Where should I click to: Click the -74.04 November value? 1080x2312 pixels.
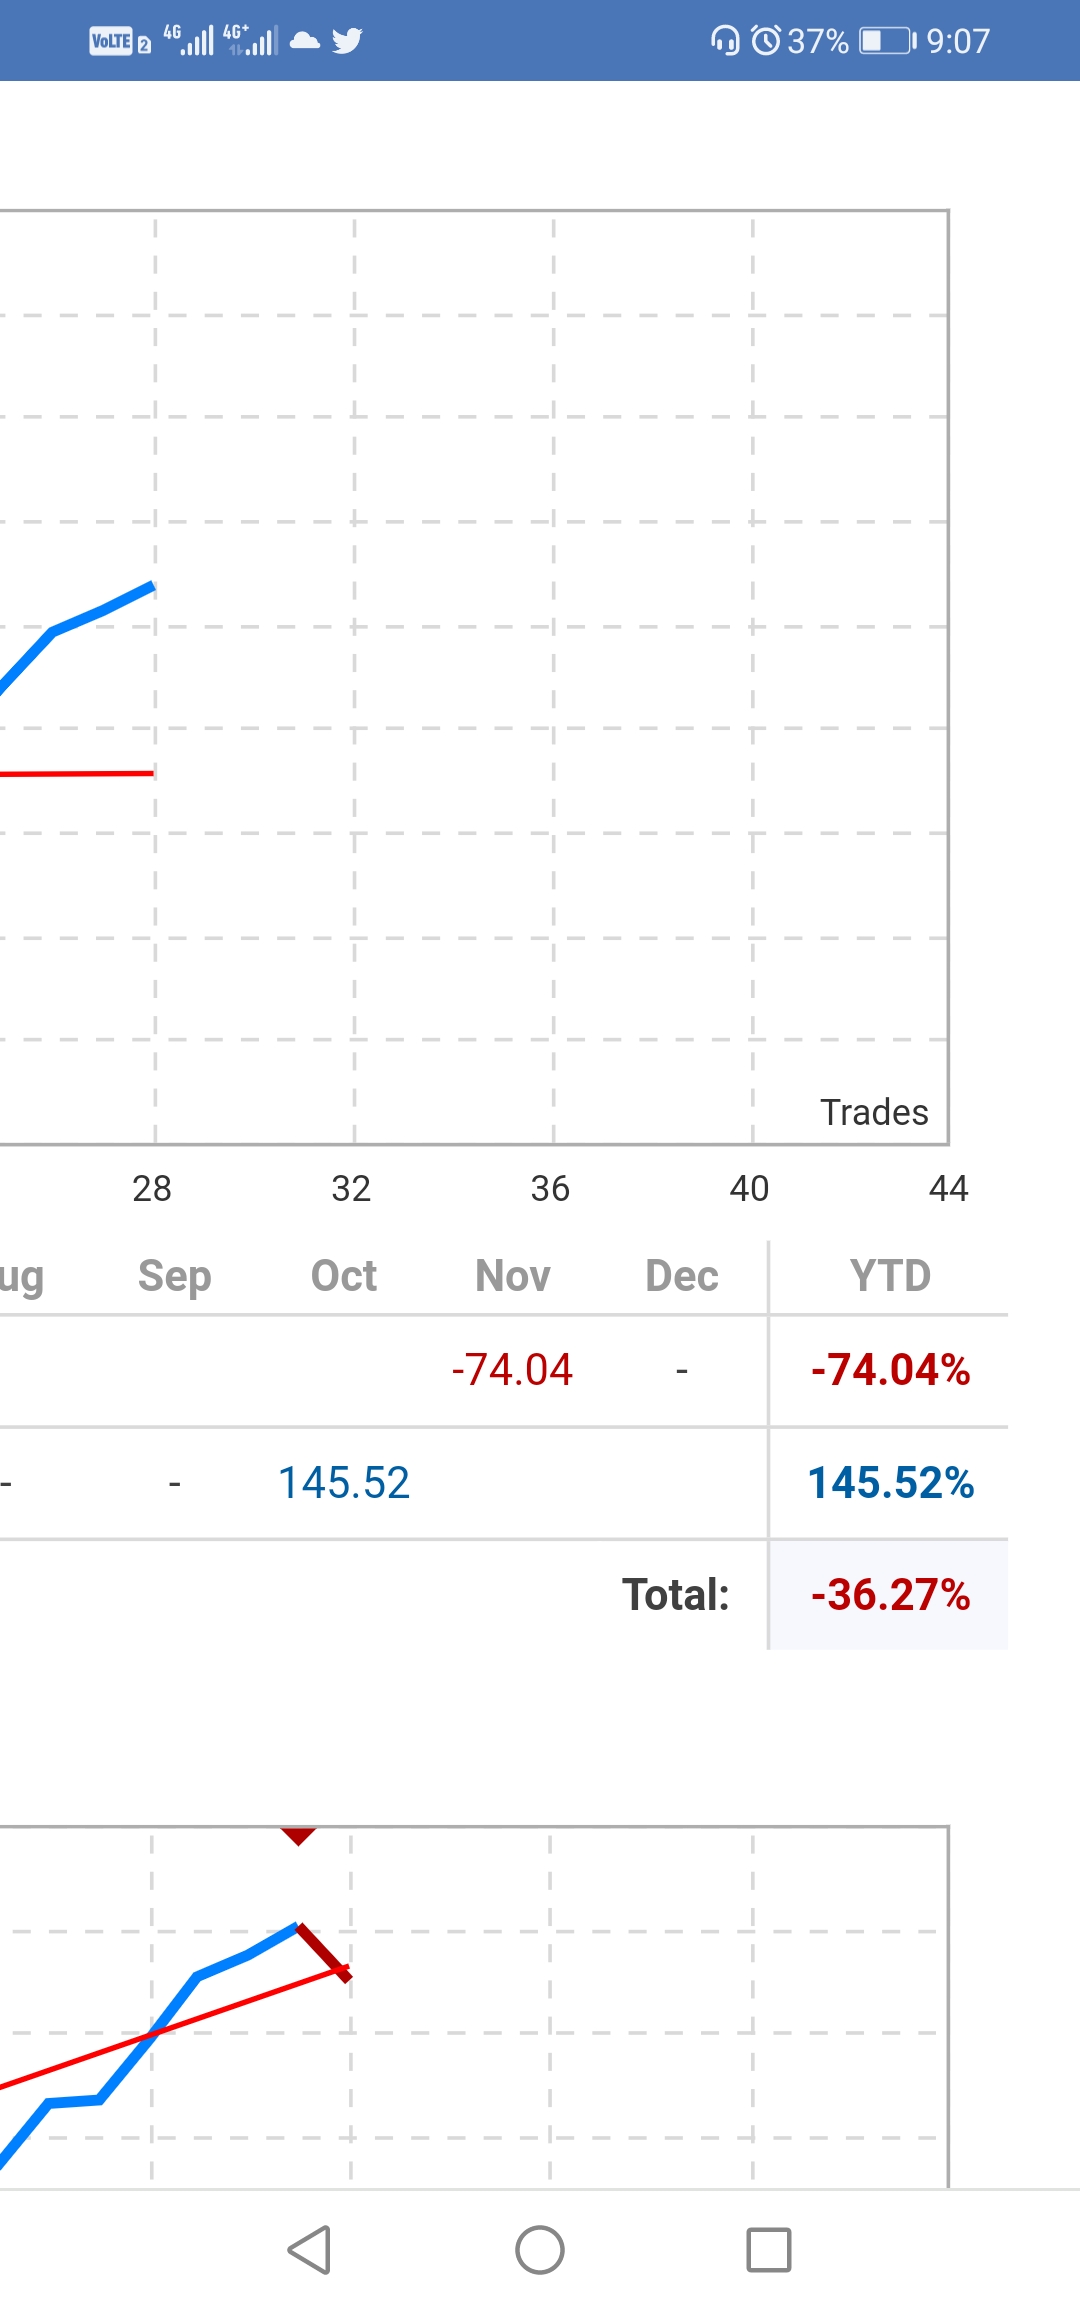[x=512, y=1370]
